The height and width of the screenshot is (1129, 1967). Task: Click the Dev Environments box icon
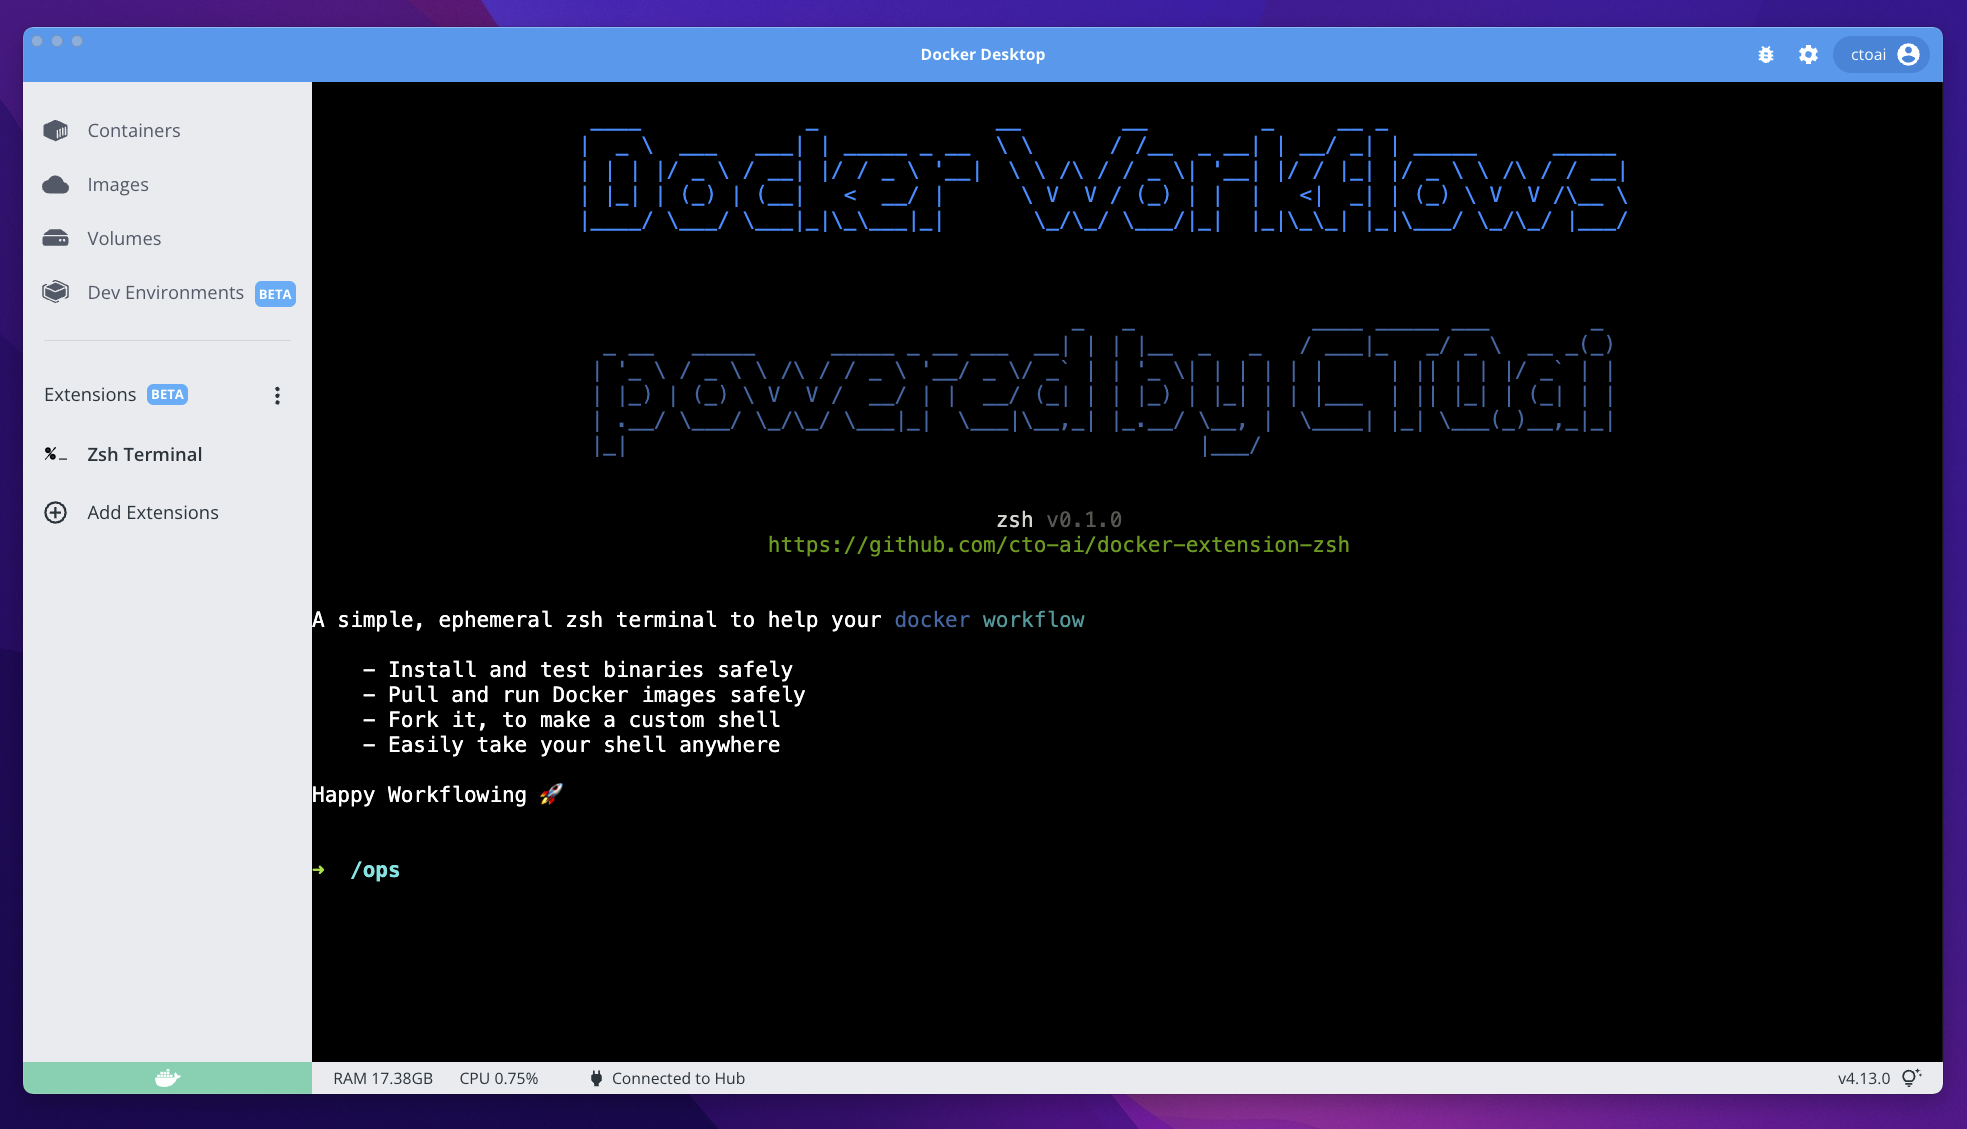[x=56, y=292]
